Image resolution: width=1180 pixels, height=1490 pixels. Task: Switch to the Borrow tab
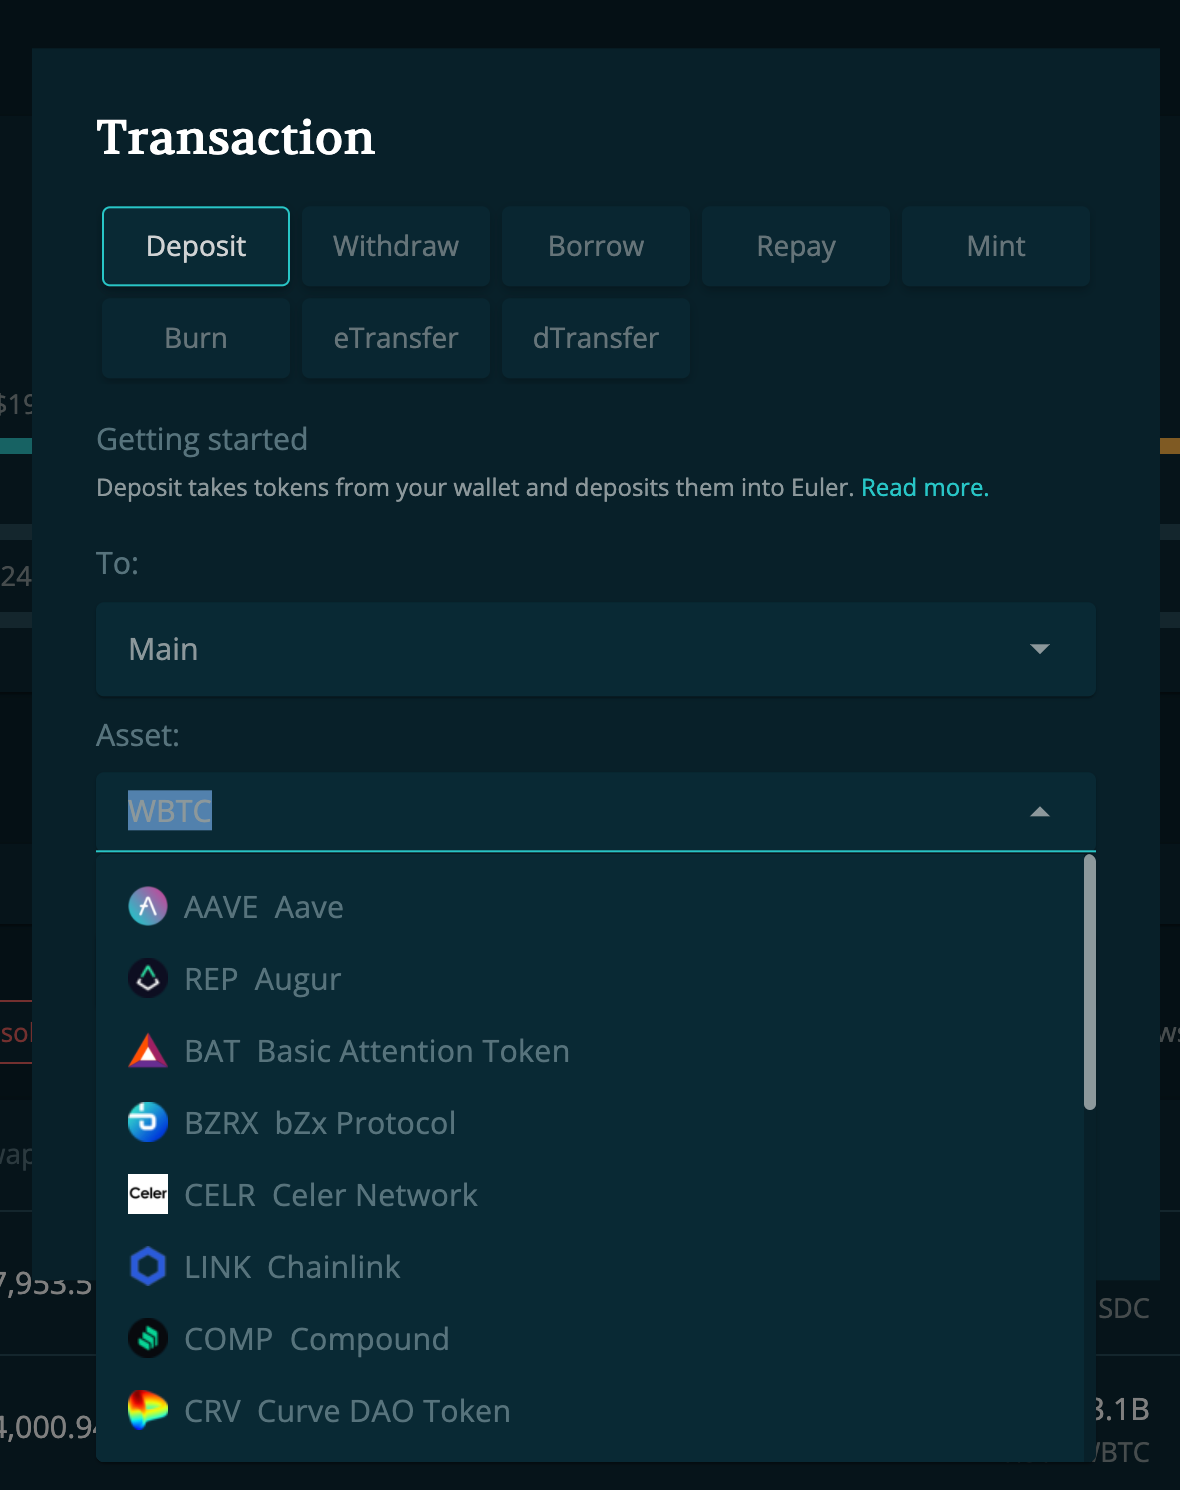pyautogui.click(x=595, y=246)
